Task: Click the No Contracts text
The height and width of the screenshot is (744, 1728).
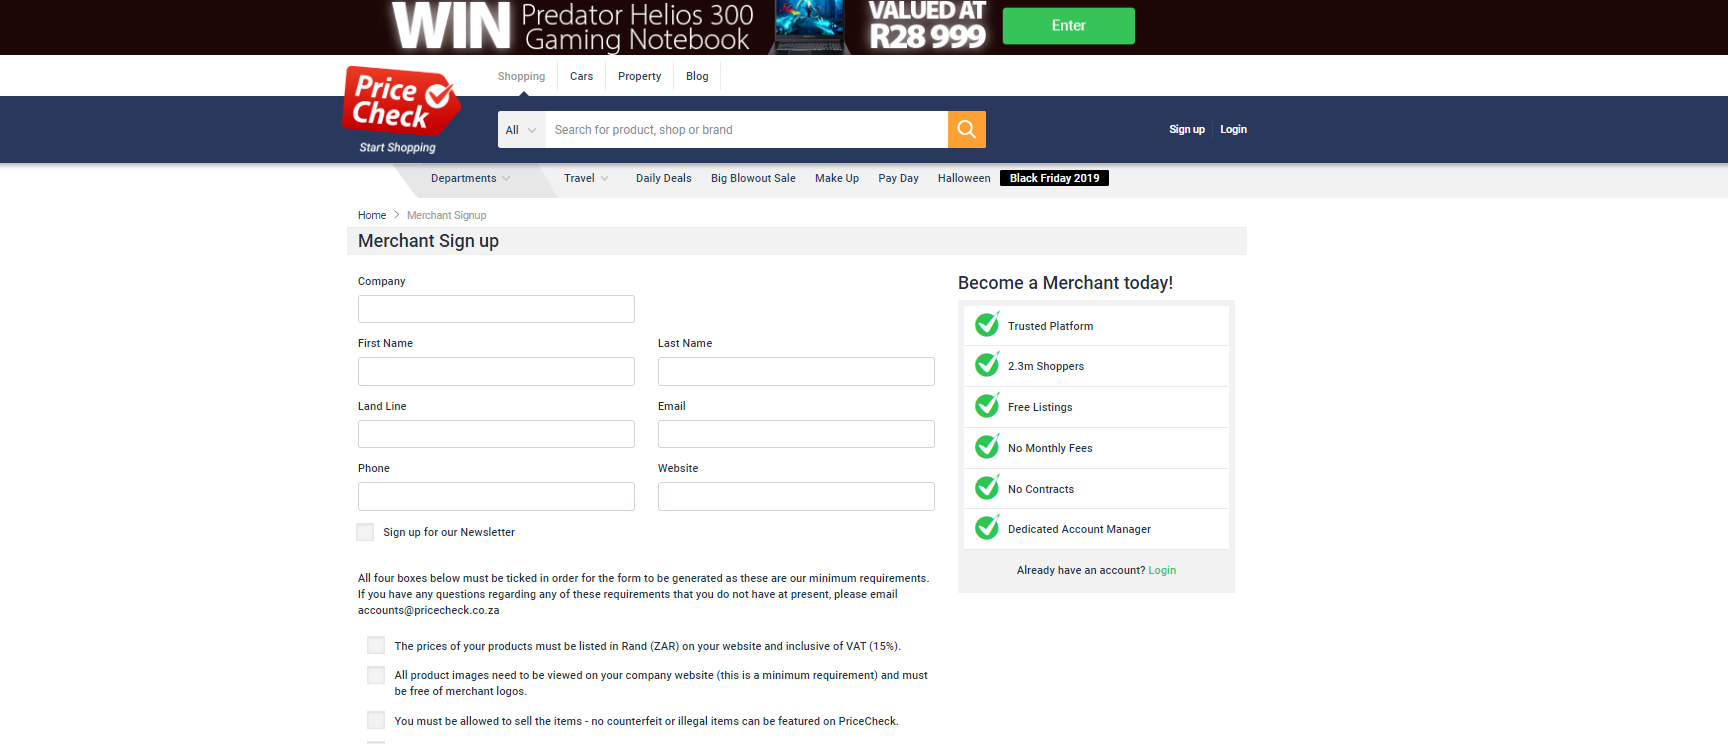Action: coord(1041,489)
